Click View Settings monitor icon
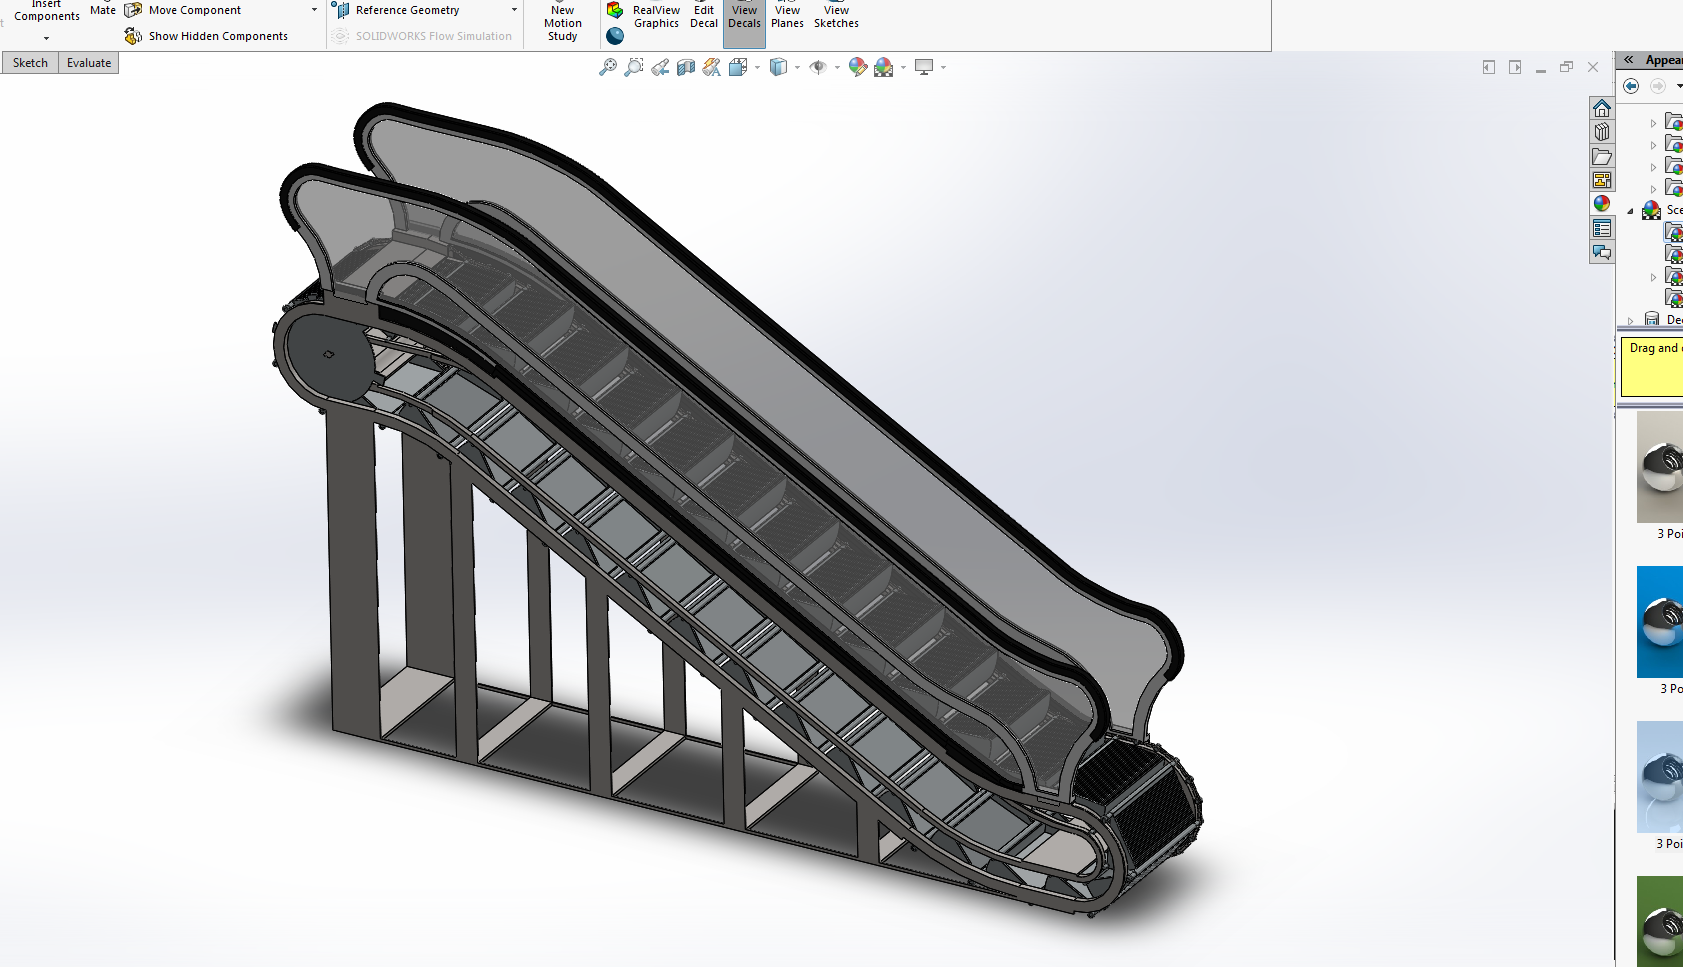 pos(924,67)
